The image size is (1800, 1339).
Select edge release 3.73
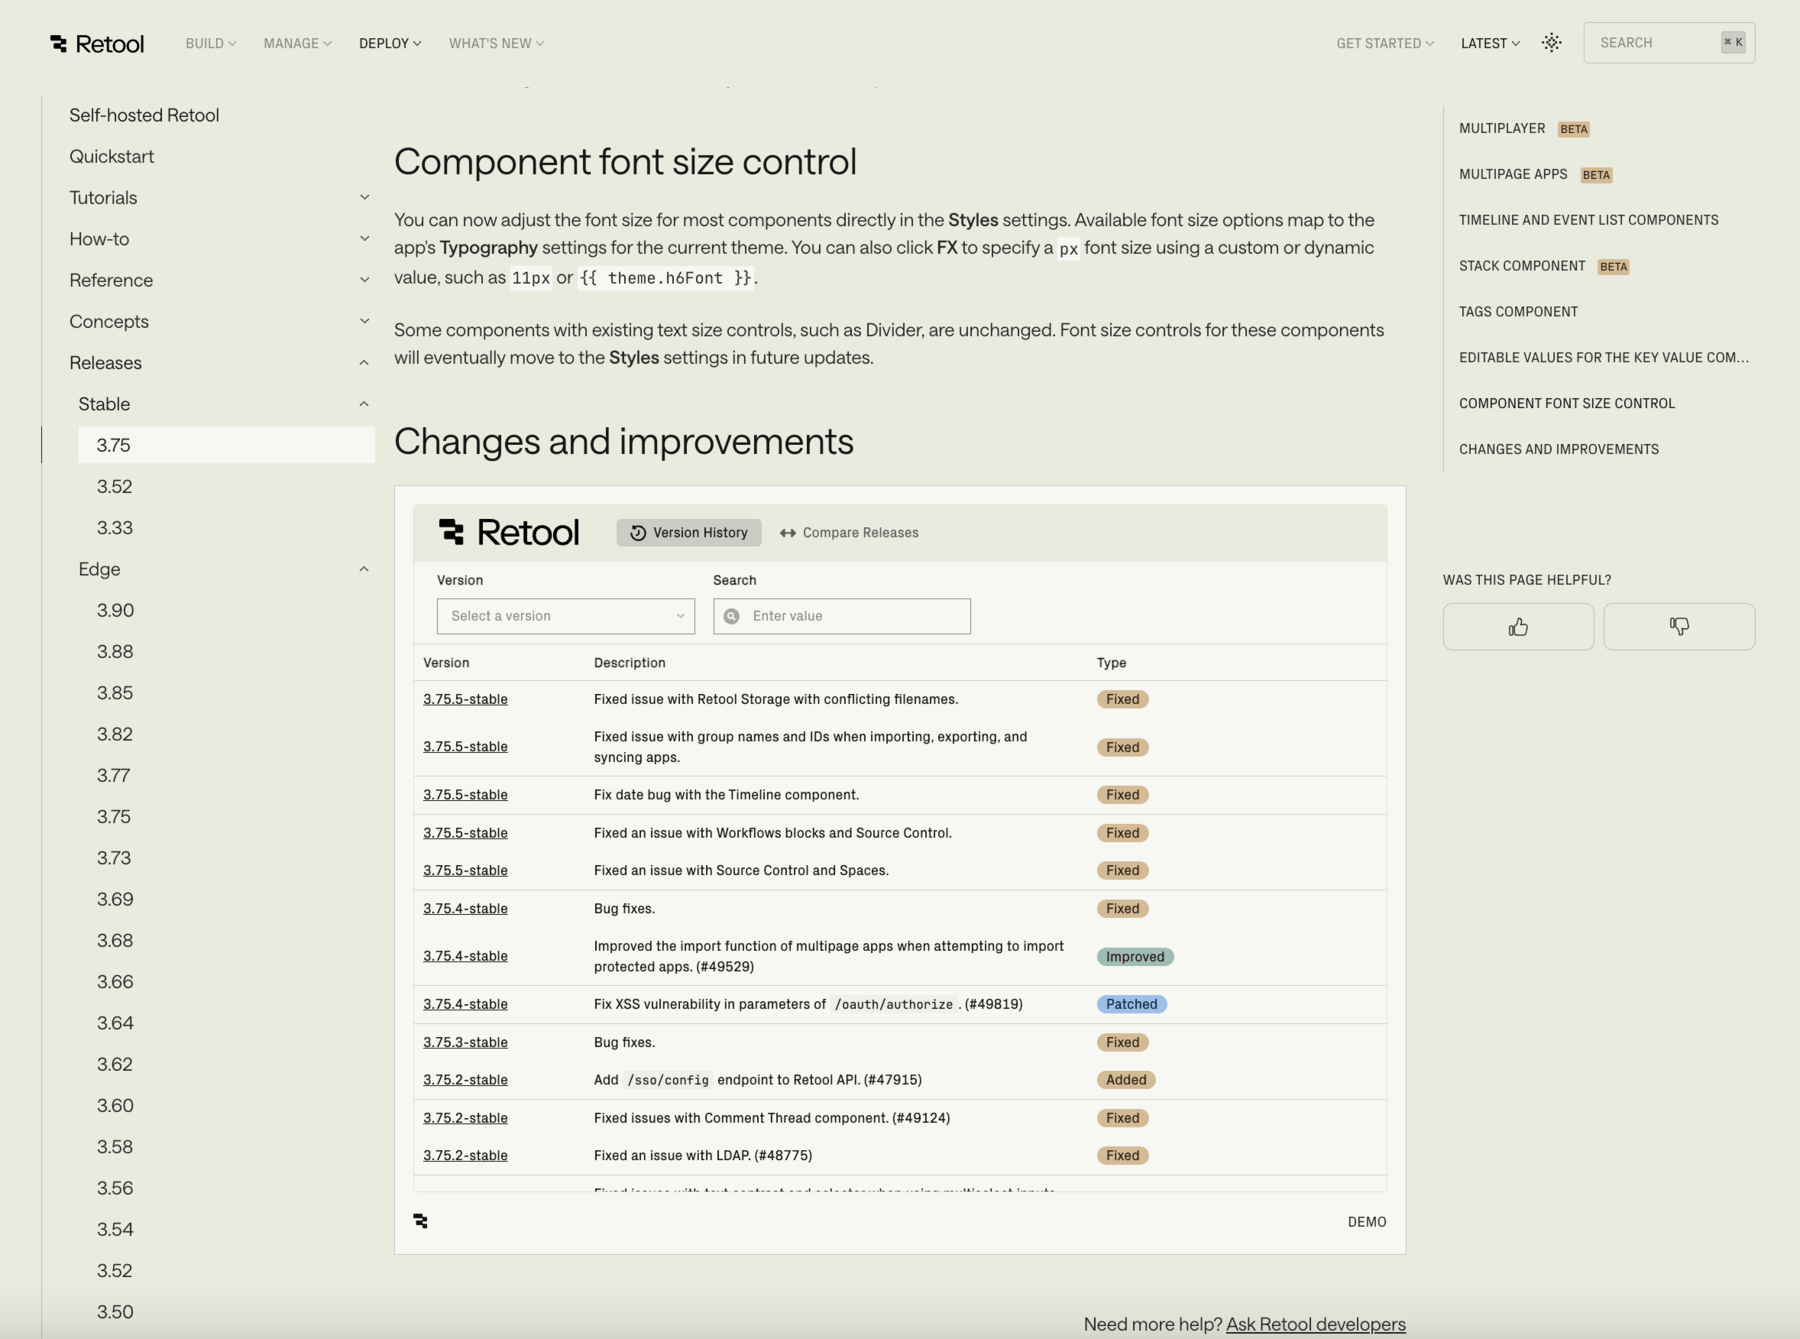coord(114,858)
